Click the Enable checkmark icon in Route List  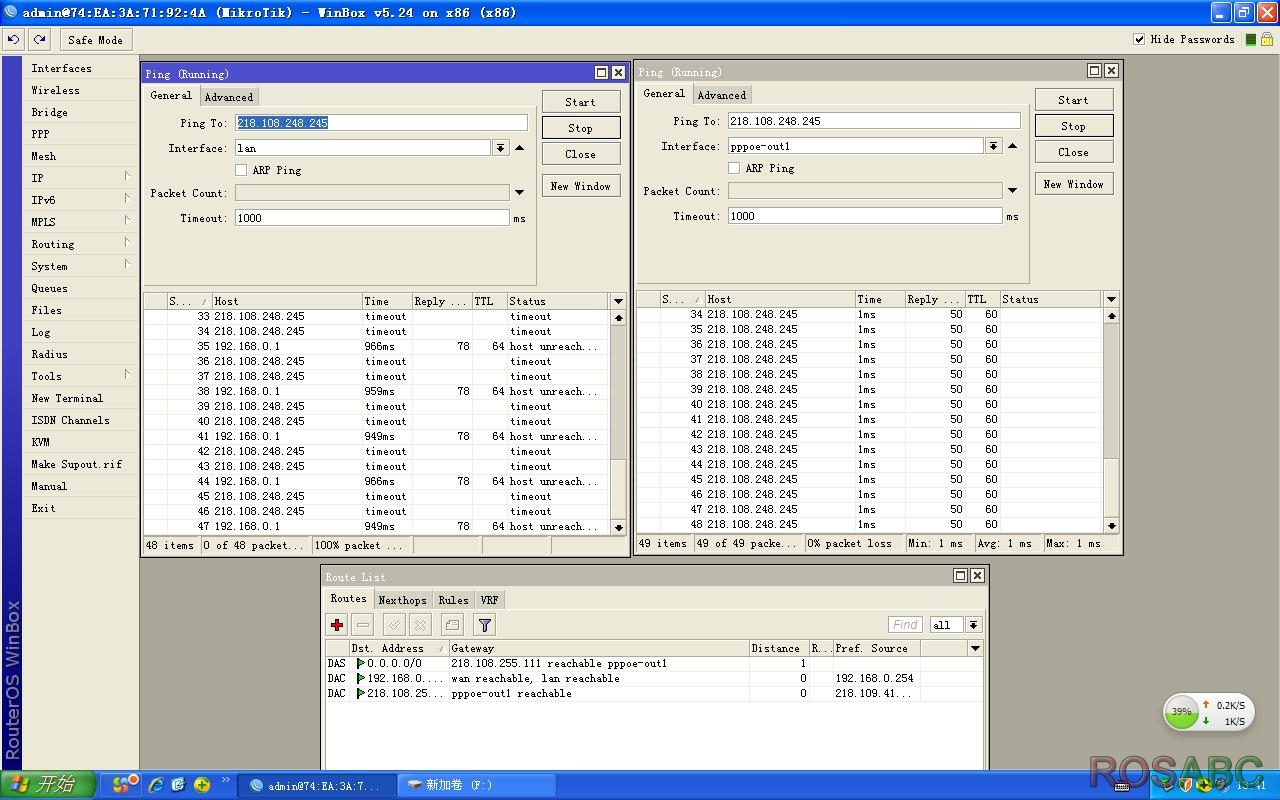tap(394, 625)
